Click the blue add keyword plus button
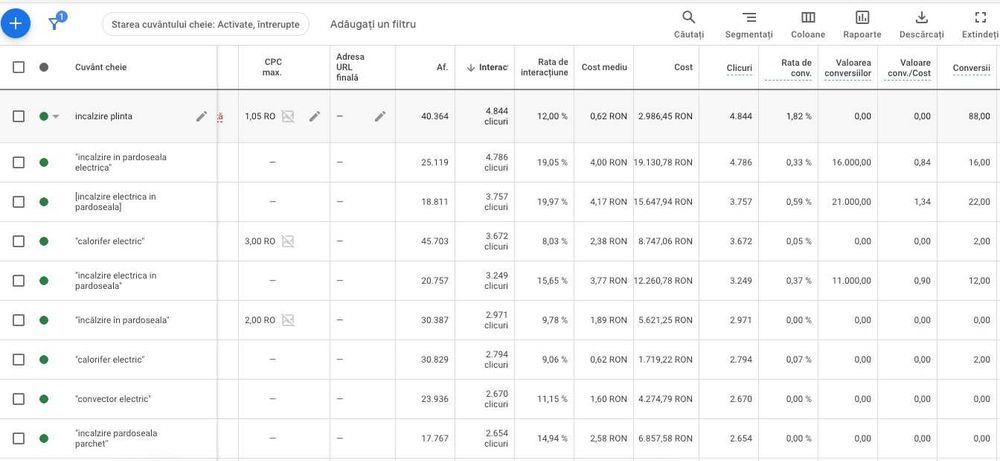 point(15,23)
